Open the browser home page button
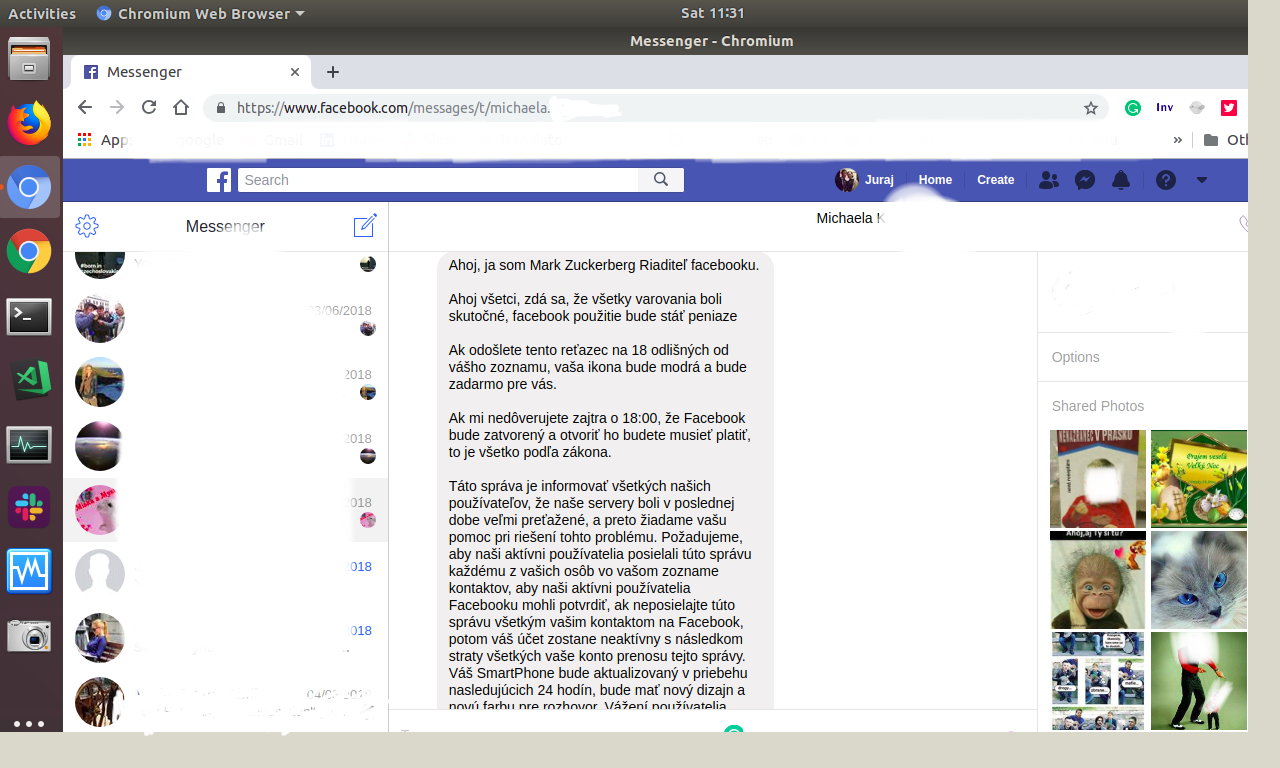The width and height of the screenshot is (1280, 768). (x=181, y=107)
